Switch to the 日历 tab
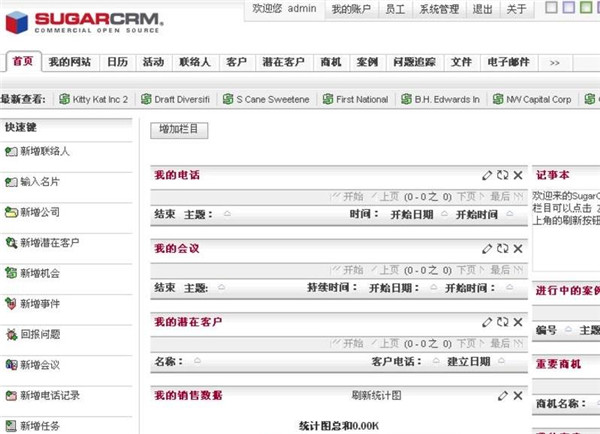Viewport: 600px width, 434px height. coord(117,62)
